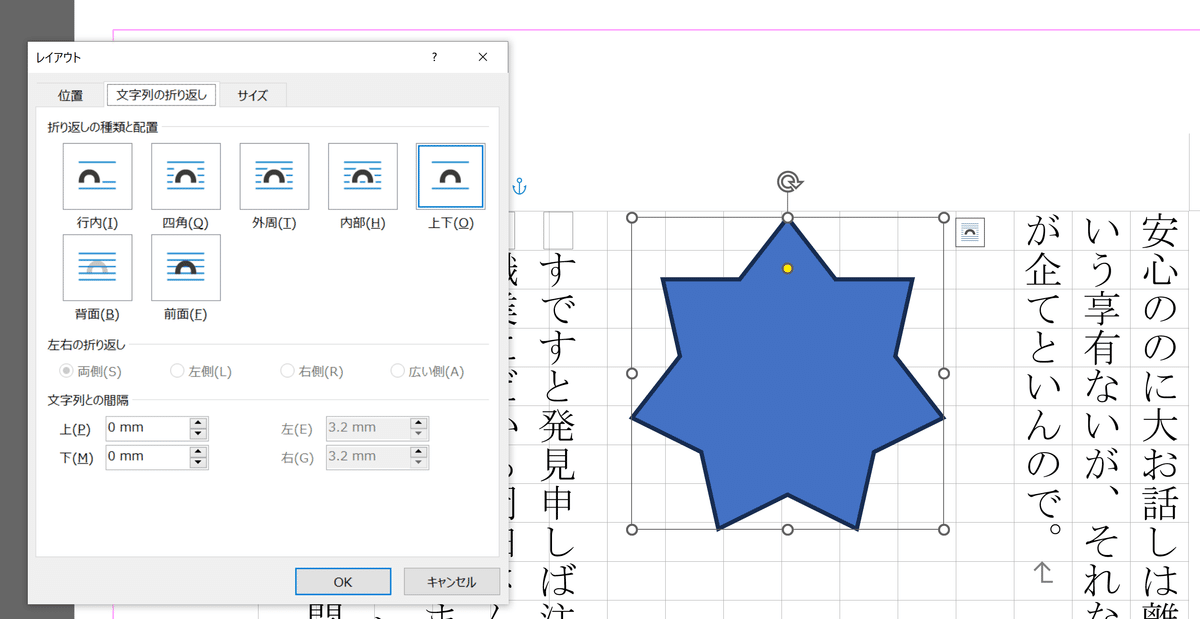Decrease the 下(M) spacing value
Screen dimensions: 1200x619
pos(199,462)
